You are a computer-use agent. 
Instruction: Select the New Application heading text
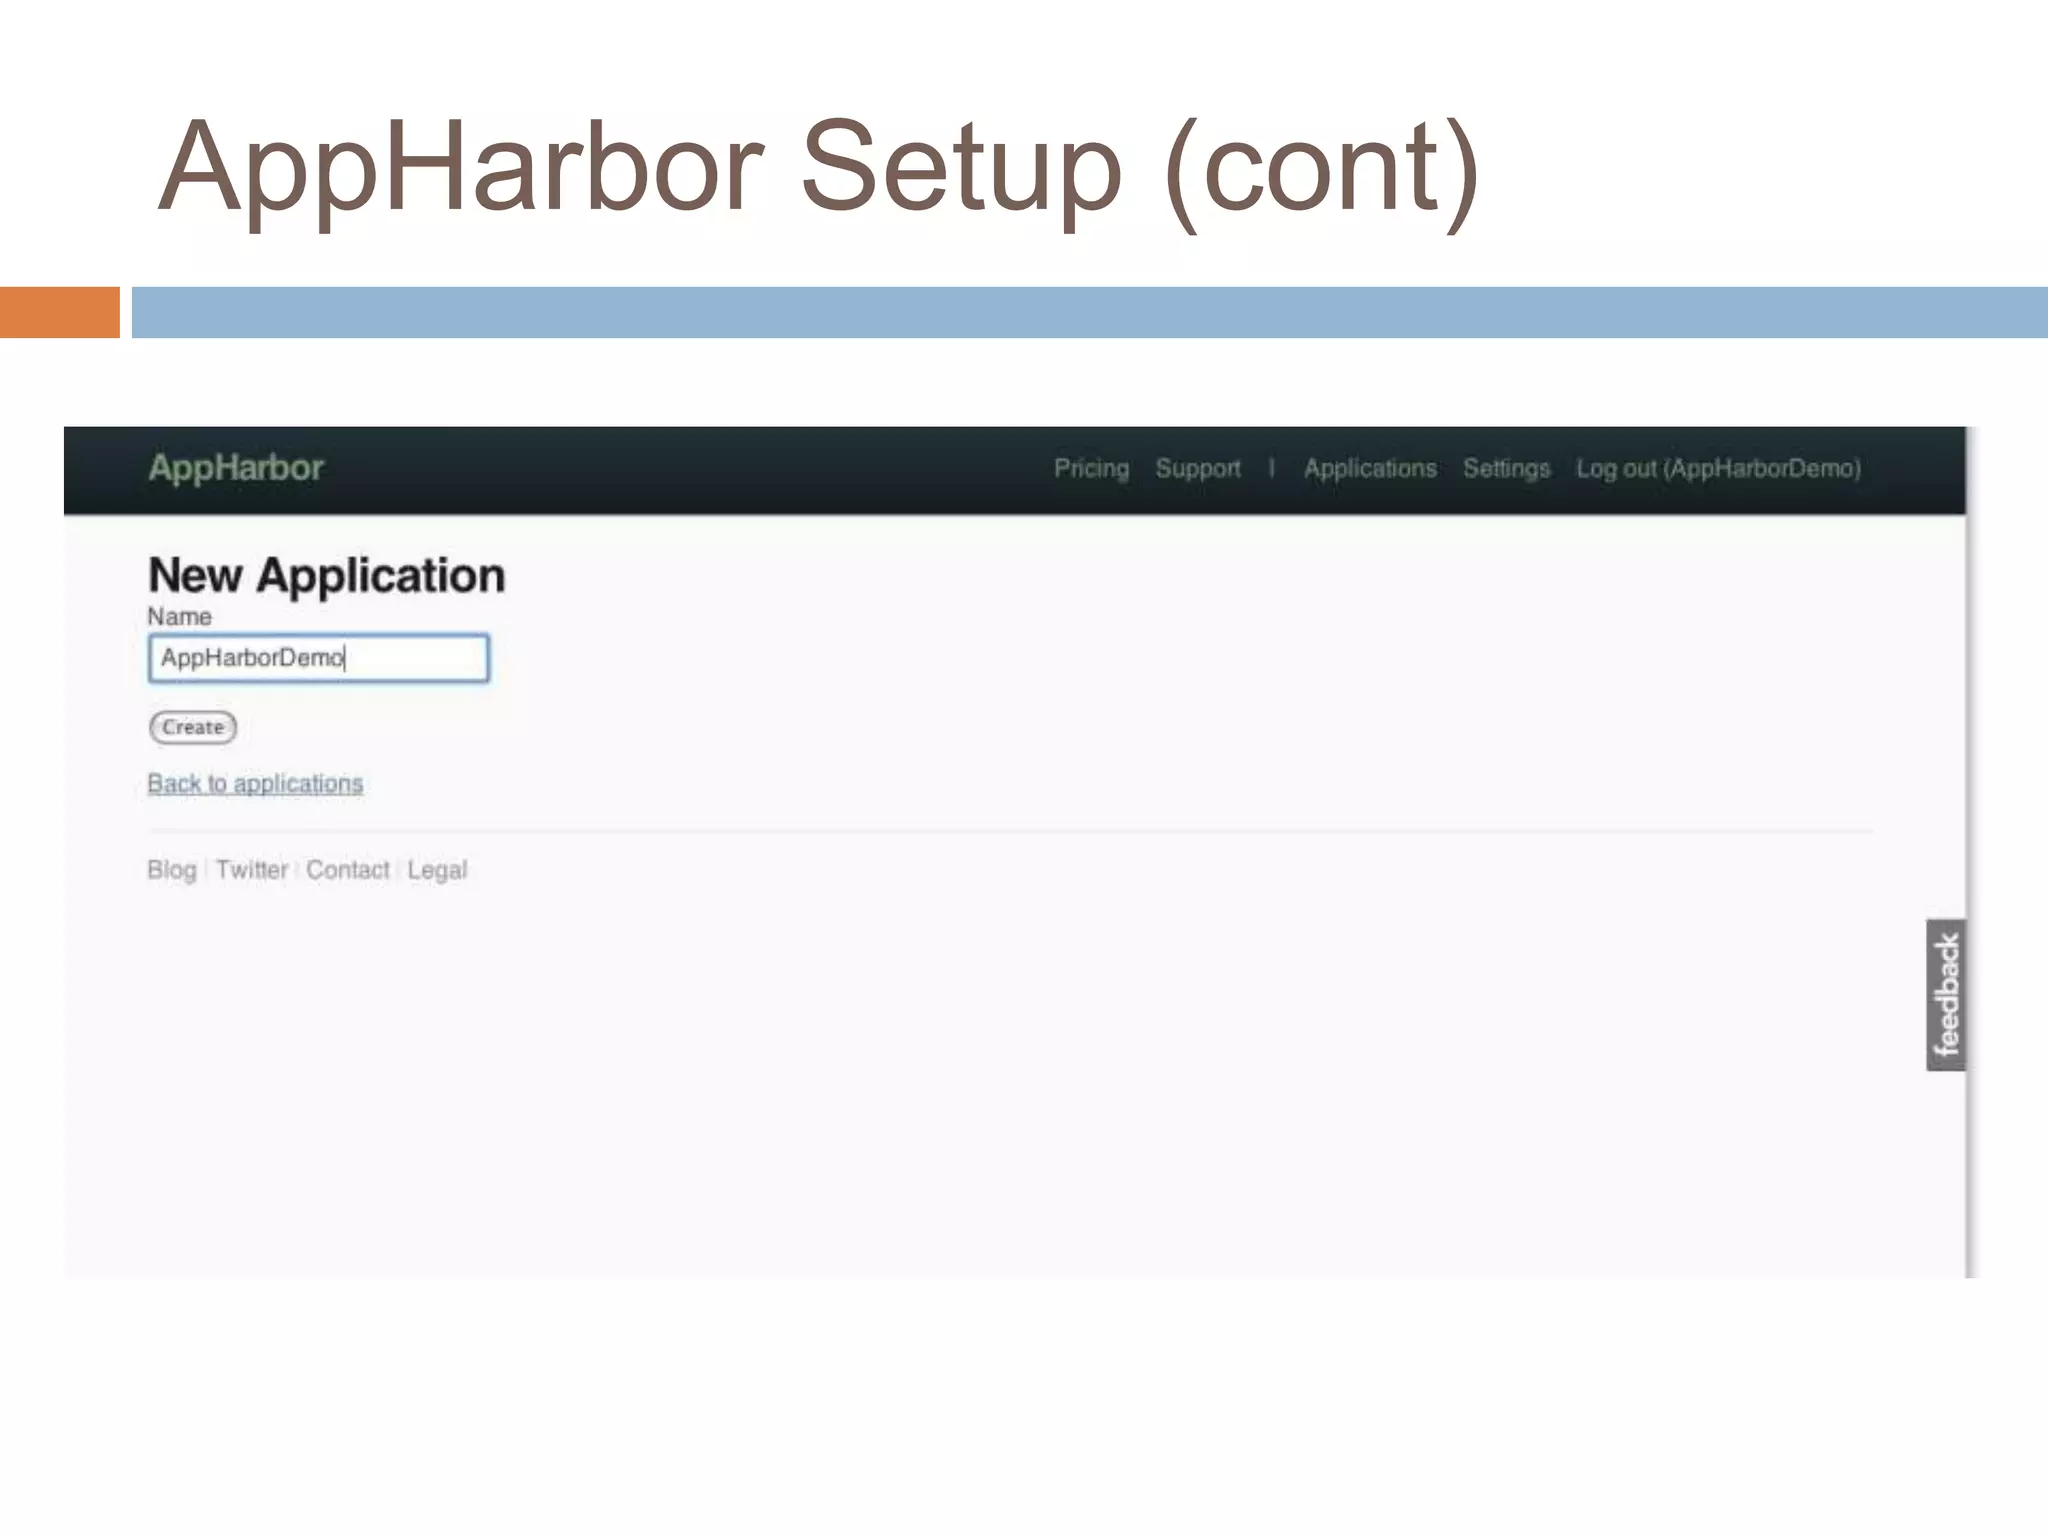(x=327, y=576)
